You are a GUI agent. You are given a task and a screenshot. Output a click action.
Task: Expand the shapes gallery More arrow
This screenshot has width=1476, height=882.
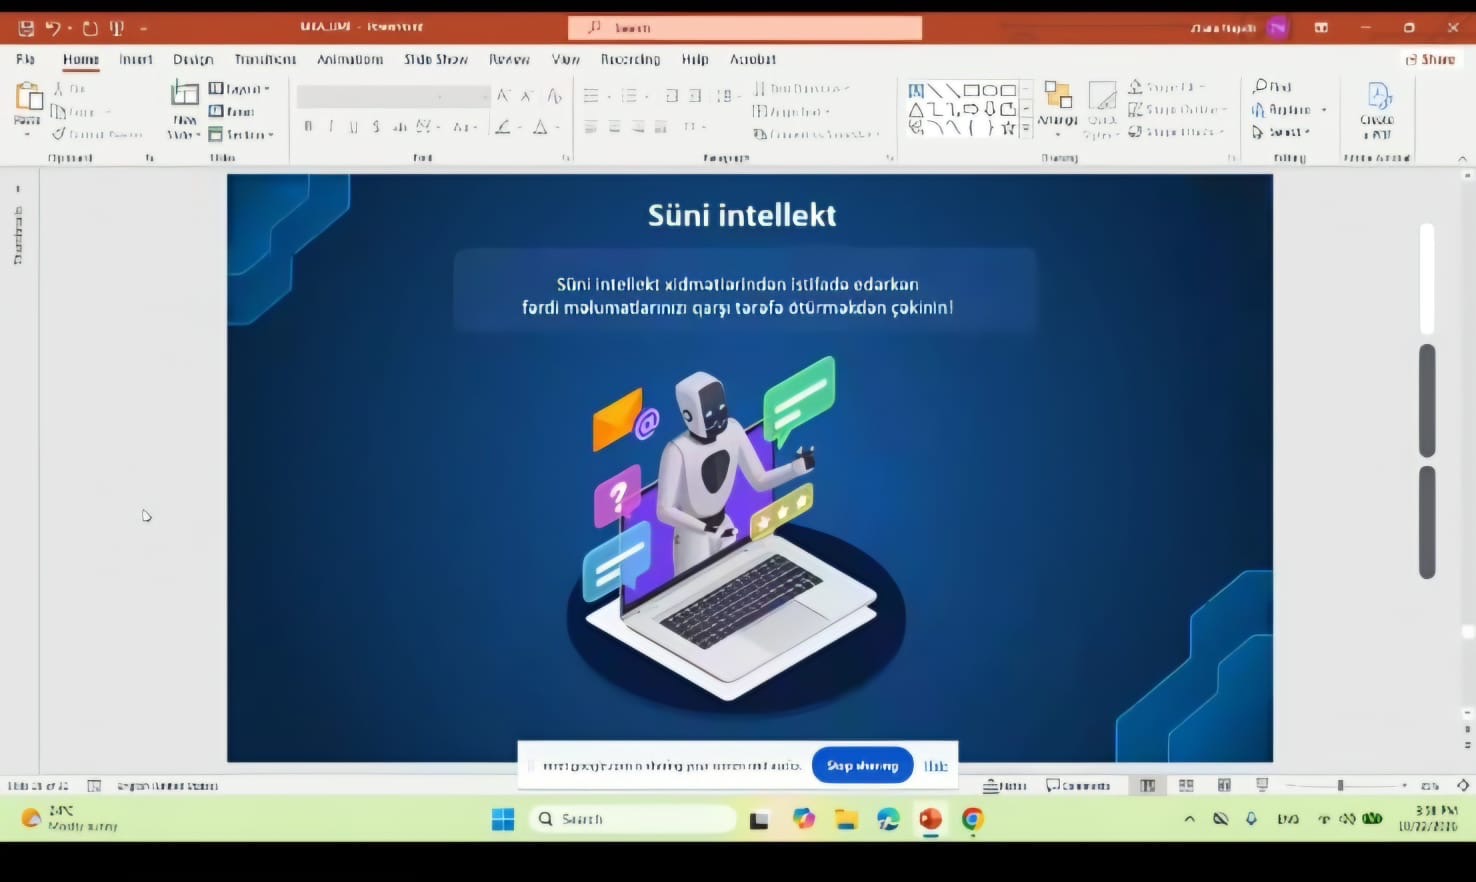1026,129
